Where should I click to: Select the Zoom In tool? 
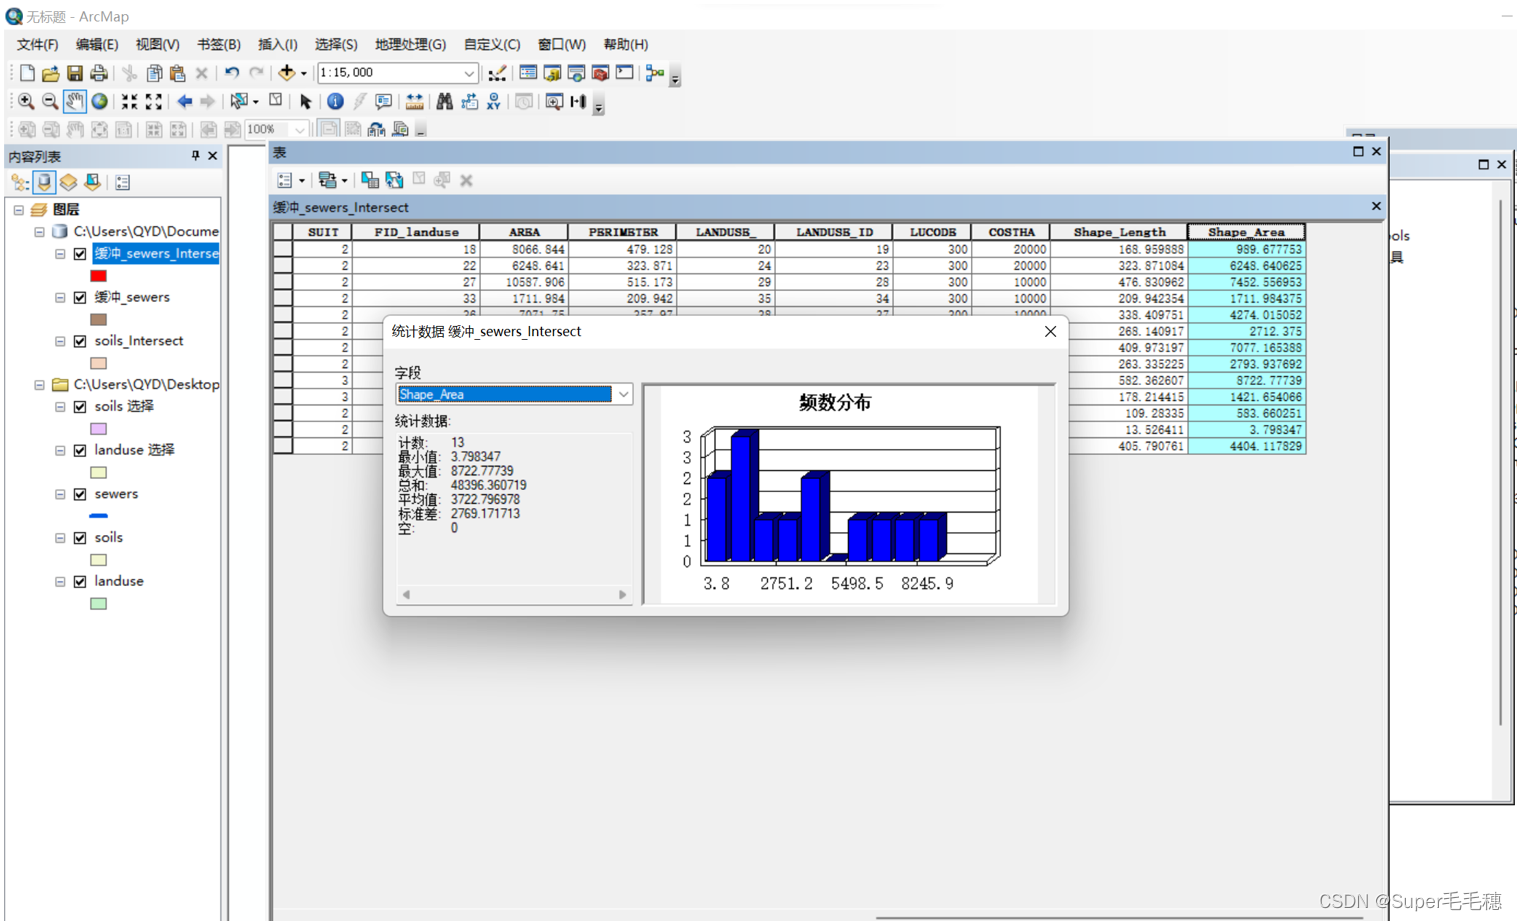tap(26, 101)
